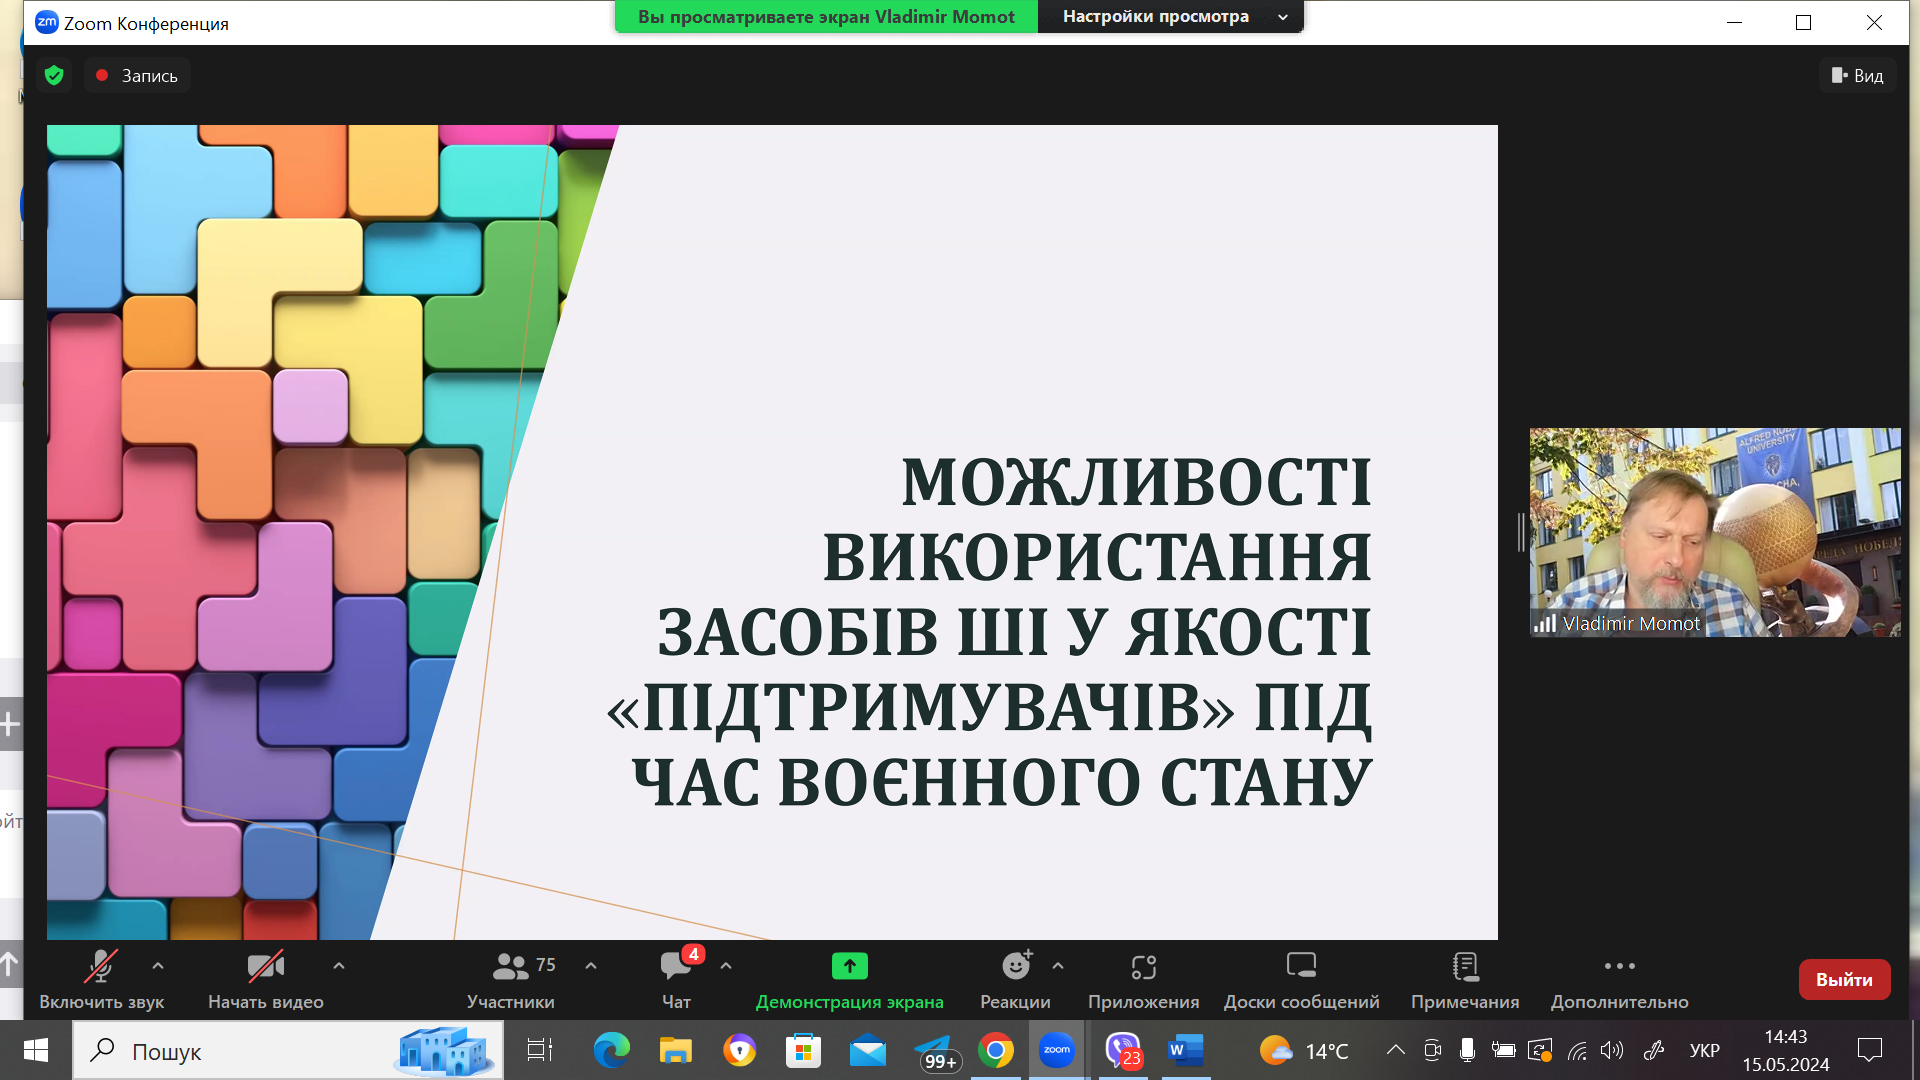The height and width of the screenshot is (1080, 1920).
Task: Open the Apps (Приложения) icon
Action: [x=1143, y=967]
